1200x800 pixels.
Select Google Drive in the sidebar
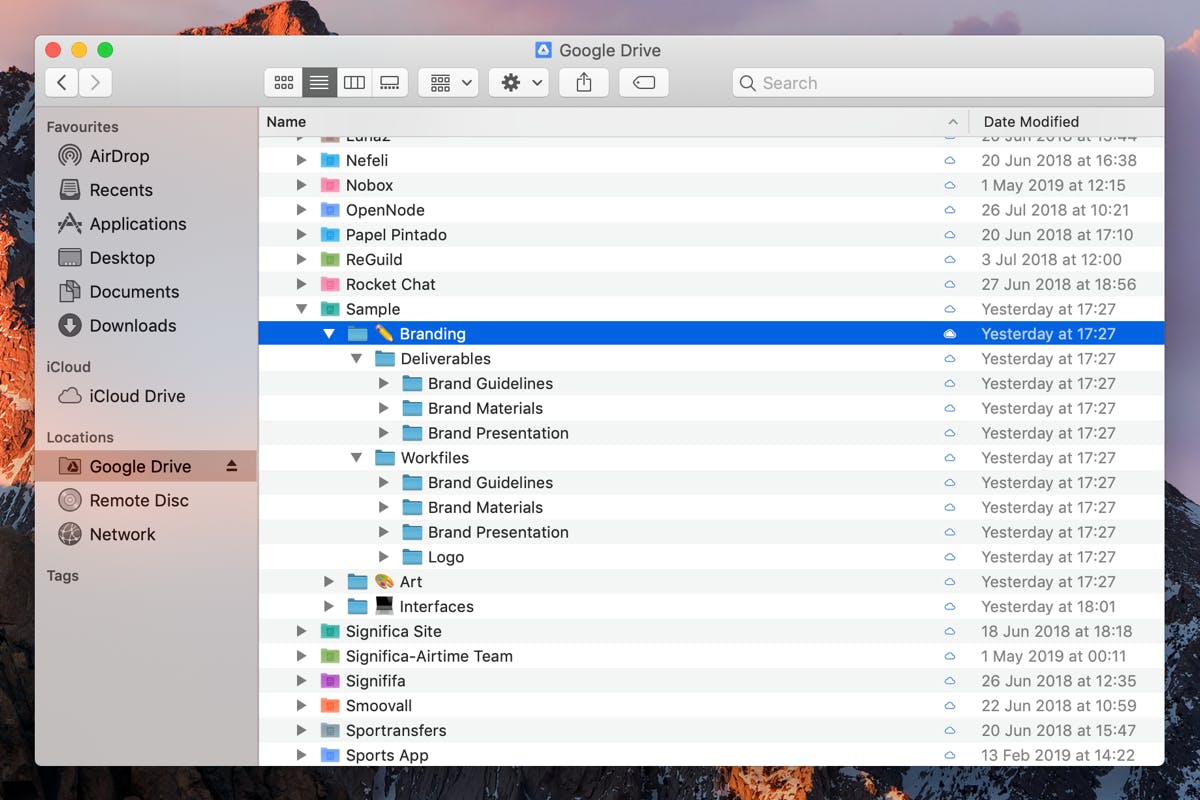(x=145, y=467)
